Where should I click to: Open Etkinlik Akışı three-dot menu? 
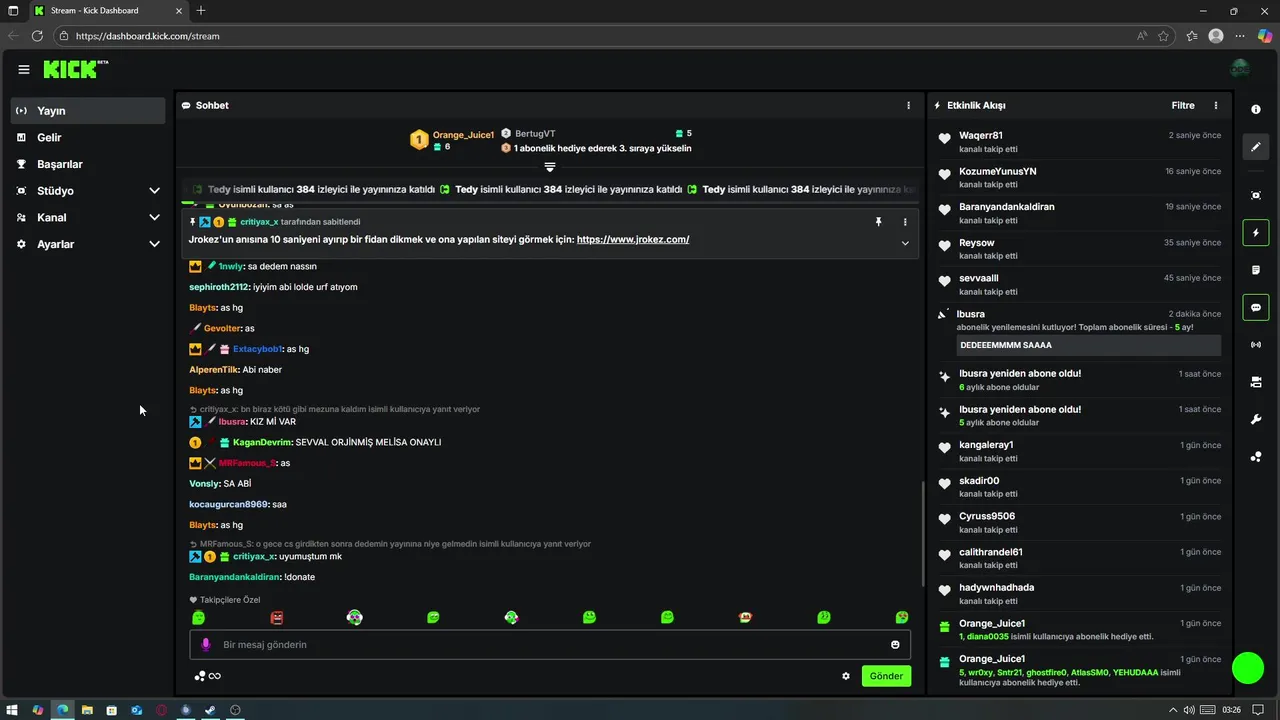1216,105
